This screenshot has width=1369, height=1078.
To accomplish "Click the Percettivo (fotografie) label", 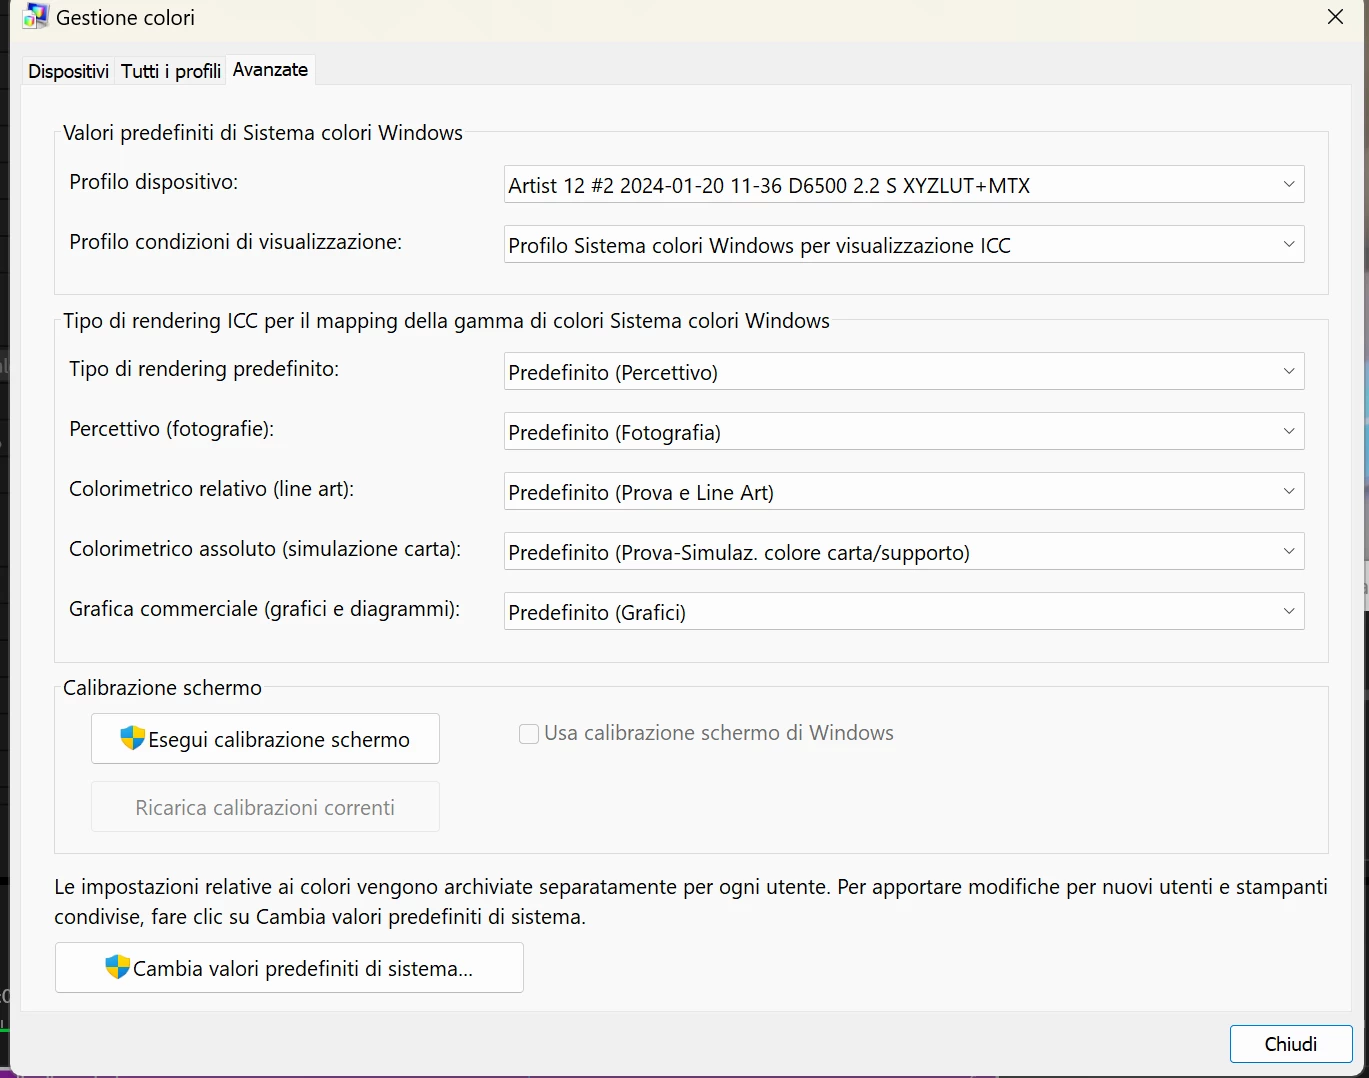I will click(x=171, y=429).
